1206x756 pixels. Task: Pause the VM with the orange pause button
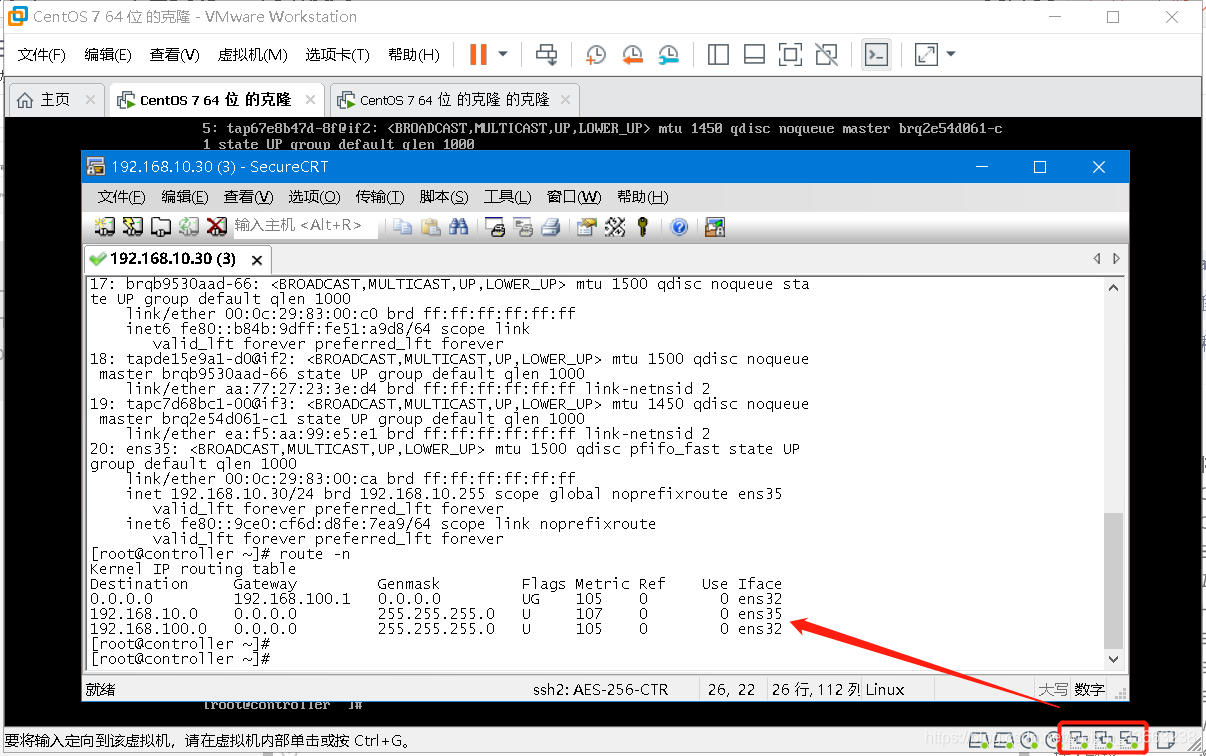(478, 54)
